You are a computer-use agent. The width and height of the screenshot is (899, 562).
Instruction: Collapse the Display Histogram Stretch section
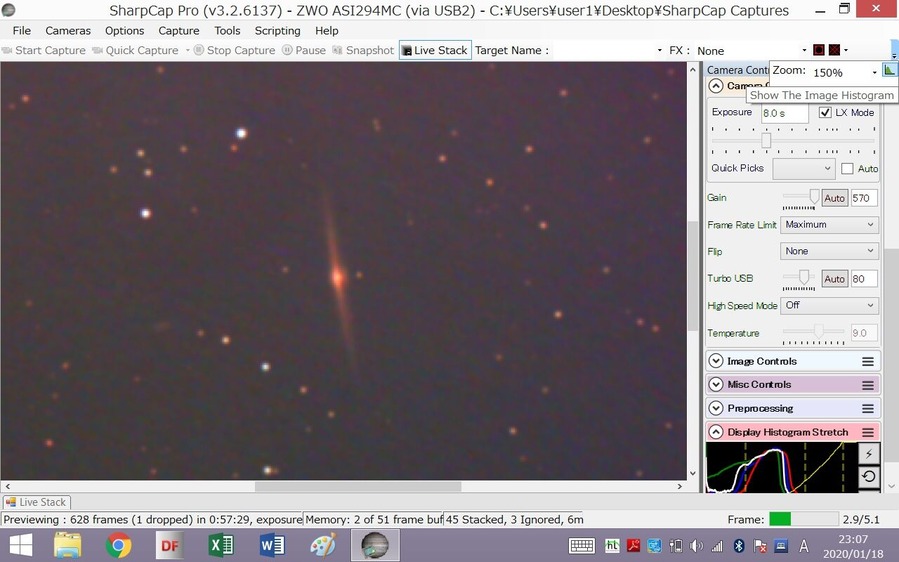coord(716,432)
